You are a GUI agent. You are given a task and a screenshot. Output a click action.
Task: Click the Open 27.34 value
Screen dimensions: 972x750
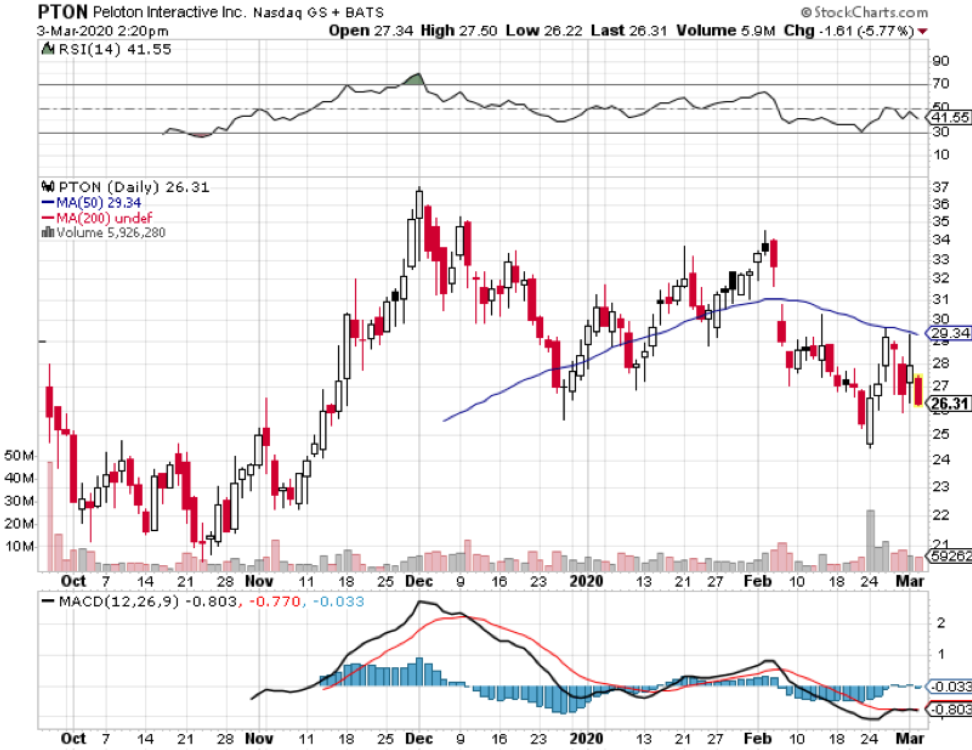[371, 30]
